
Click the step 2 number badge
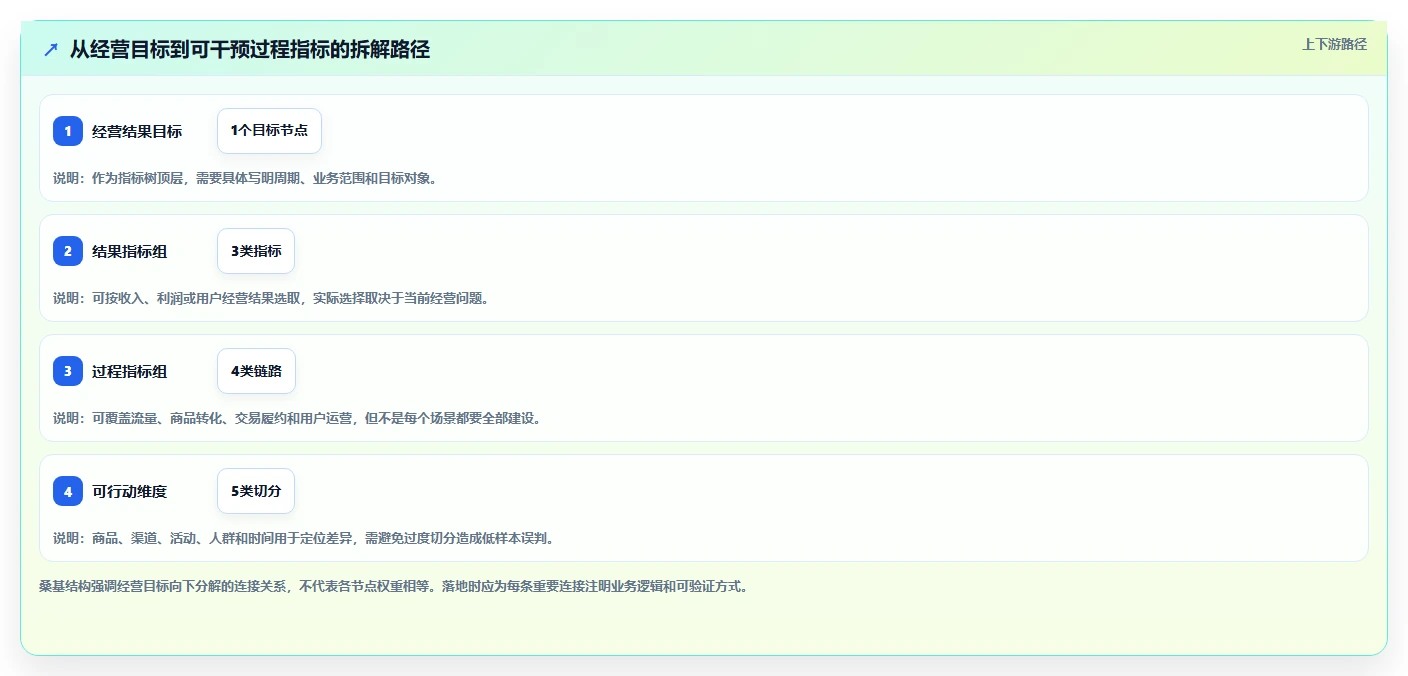[68, 251]
